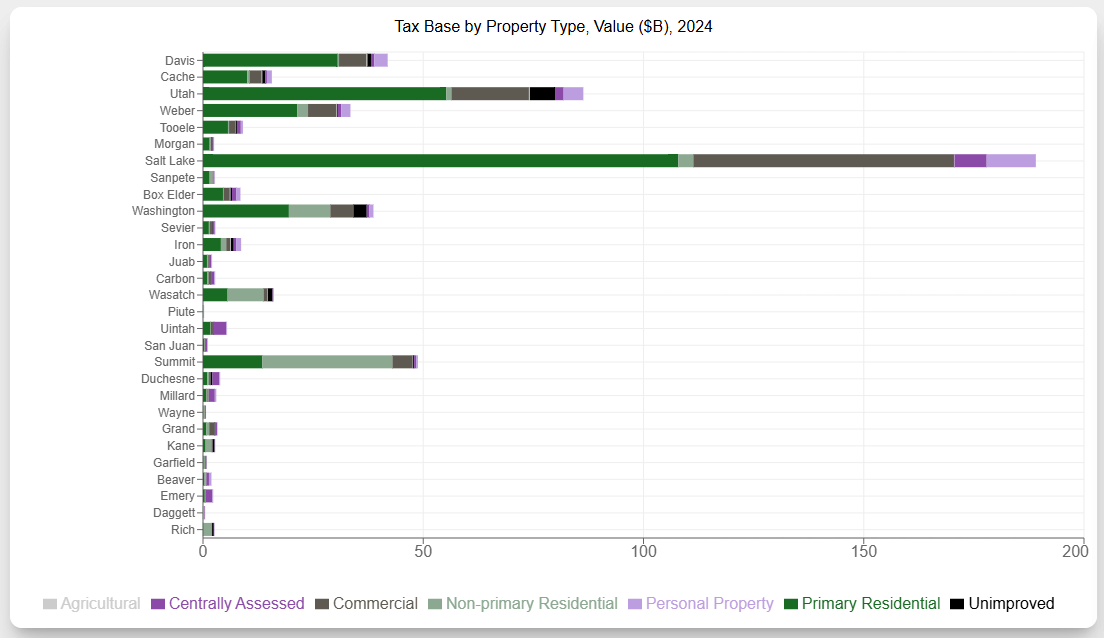The height and width of the screenshot is (638, 1104).
Task: Hide the Centrally Assessed series via legend
Action: point(227,604)
